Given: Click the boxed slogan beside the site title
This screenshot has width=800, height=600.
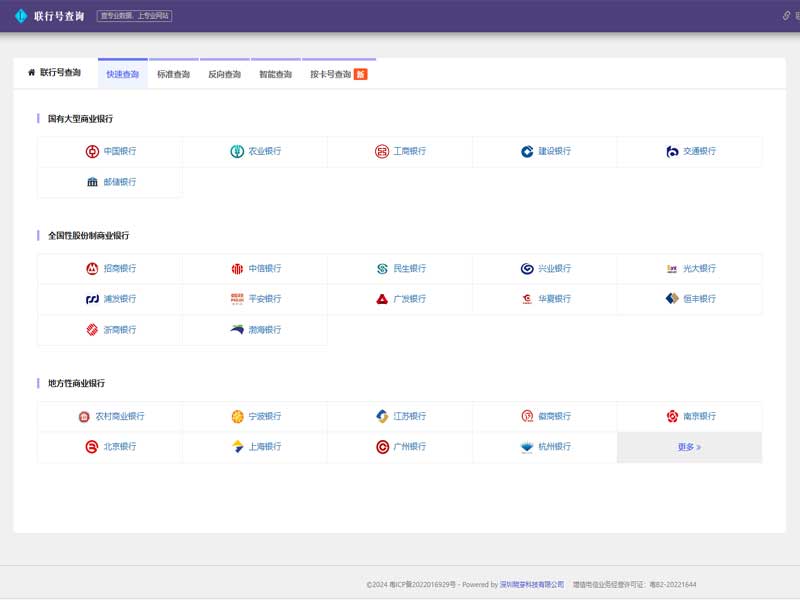Looking at the screenshot, I should coord(134,16).
